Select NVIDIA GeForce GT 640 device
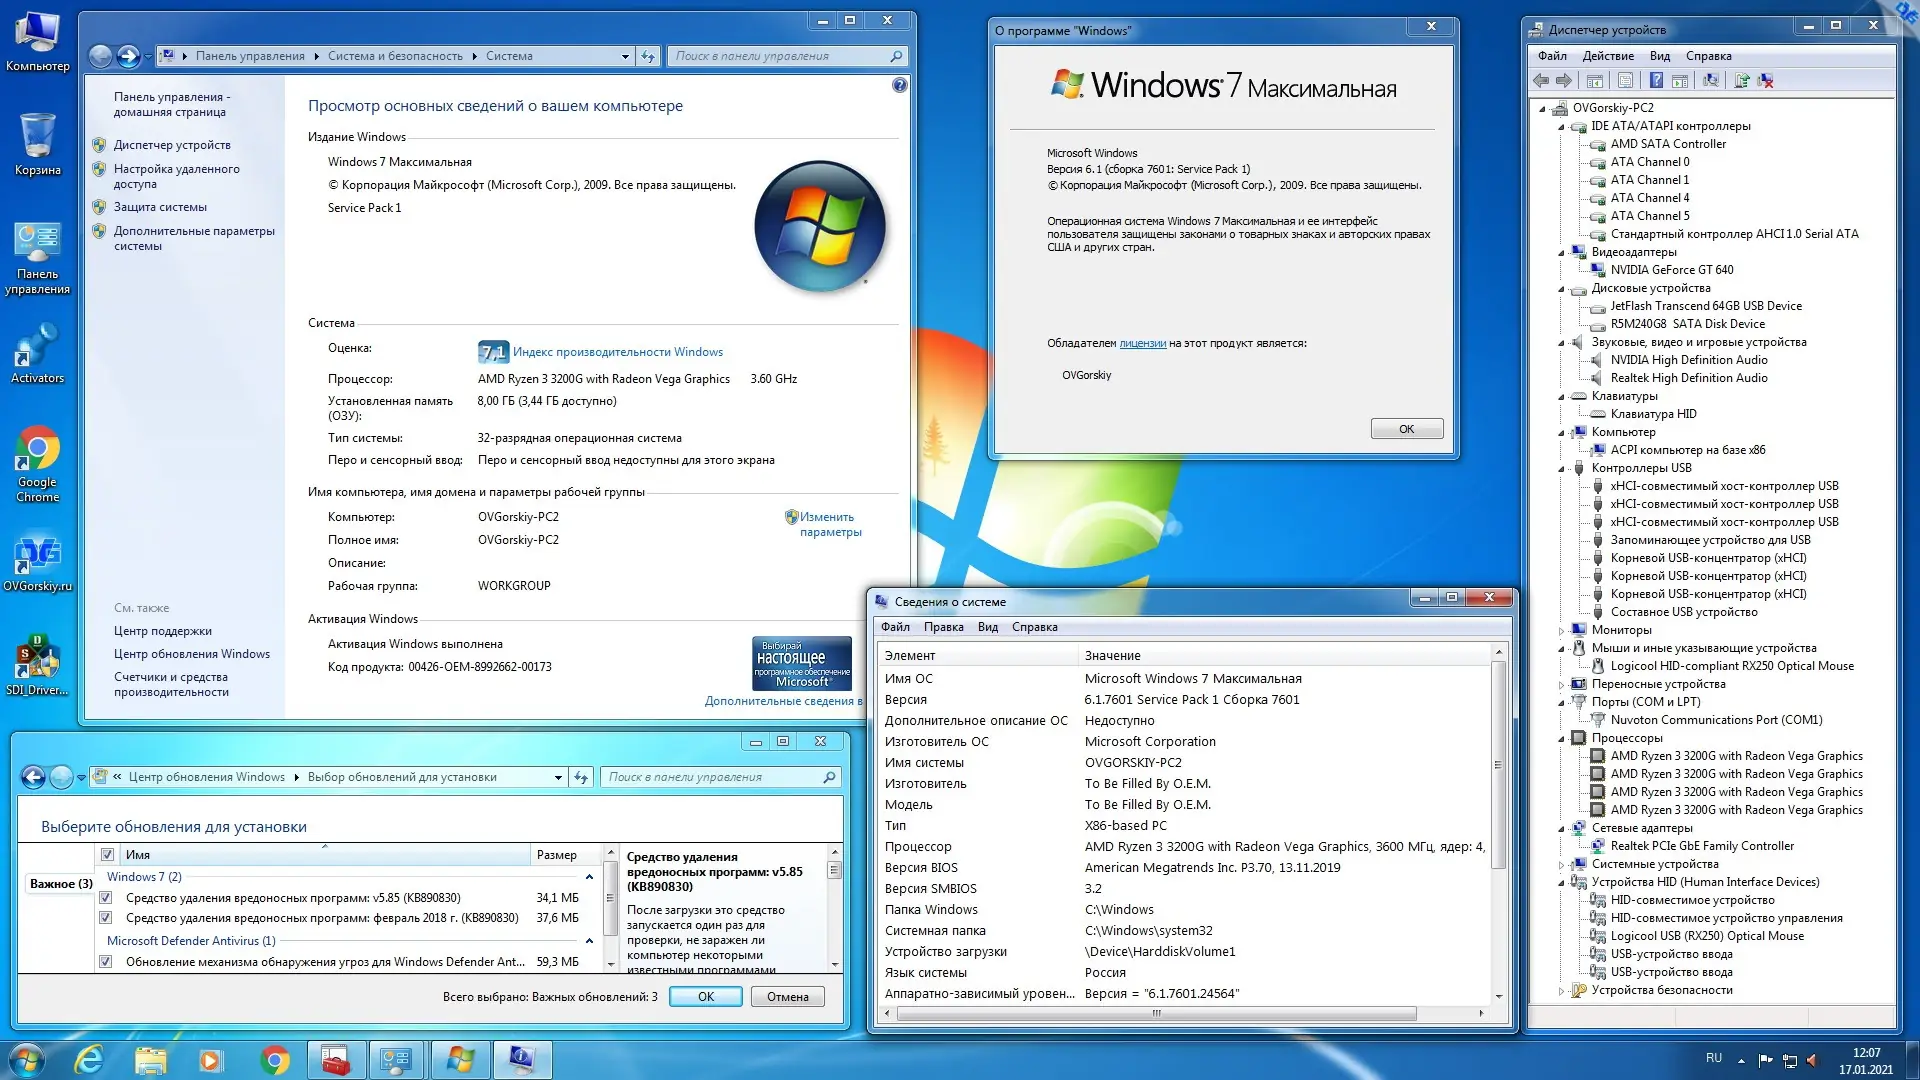This screenshot has height=1080, width=1920. [x=1671, y=270]
